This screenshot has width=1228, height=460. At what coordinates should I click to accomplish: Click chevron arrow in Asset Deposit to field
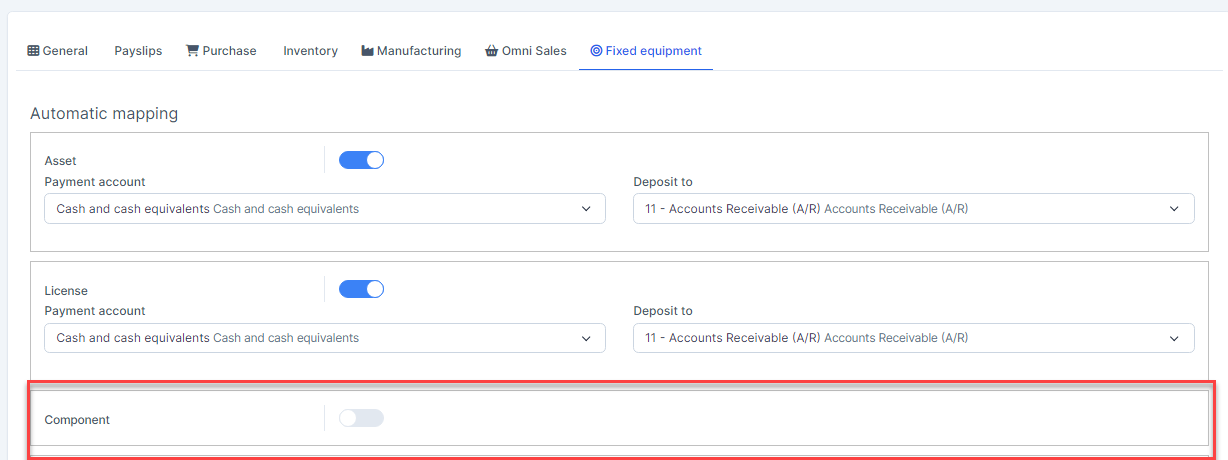[x=1174, y=209]
